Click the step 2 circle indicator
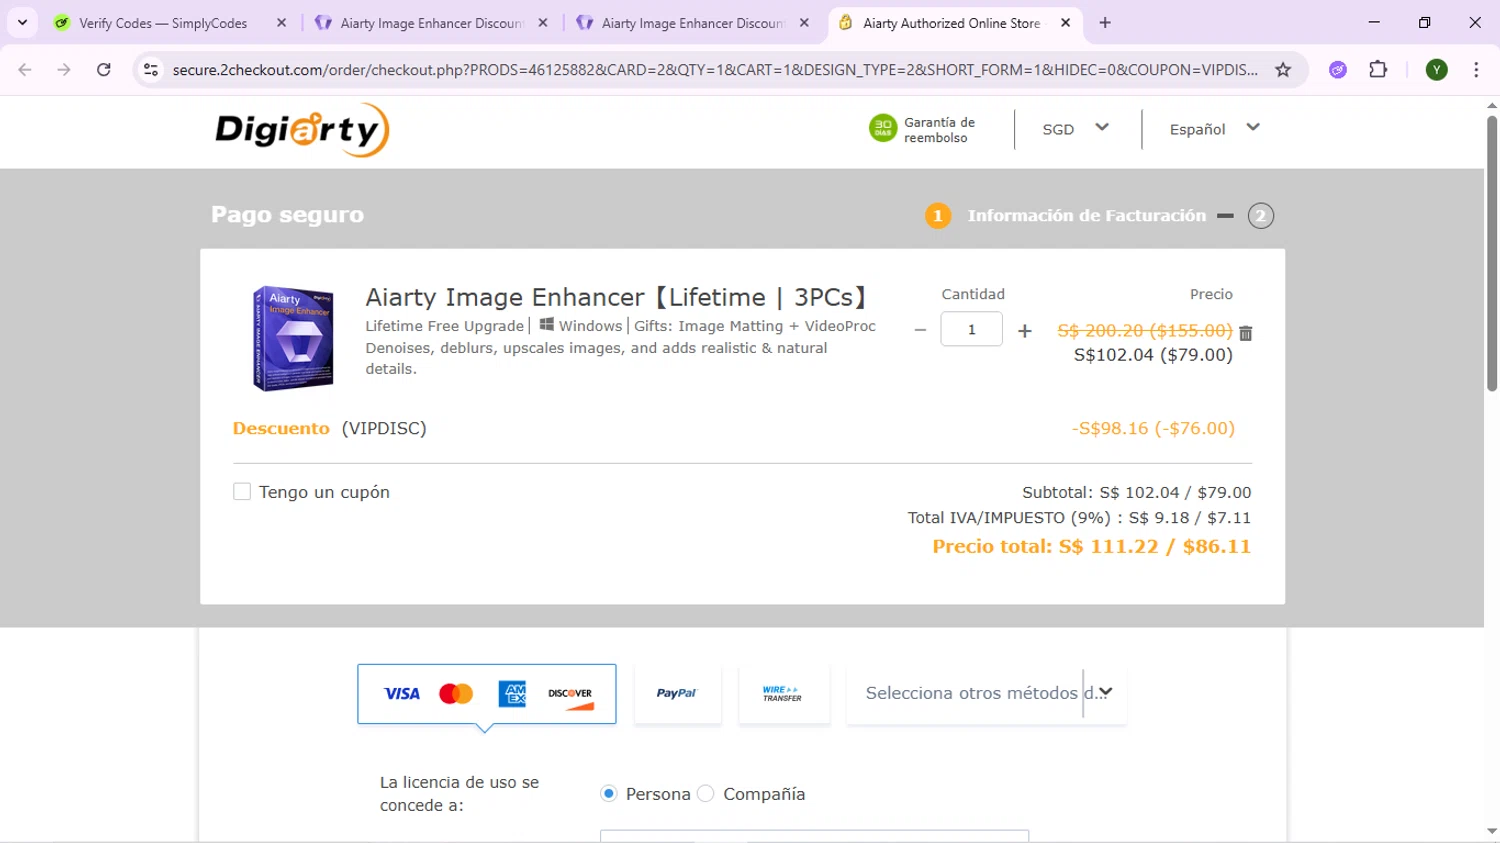 (1260, 216)
